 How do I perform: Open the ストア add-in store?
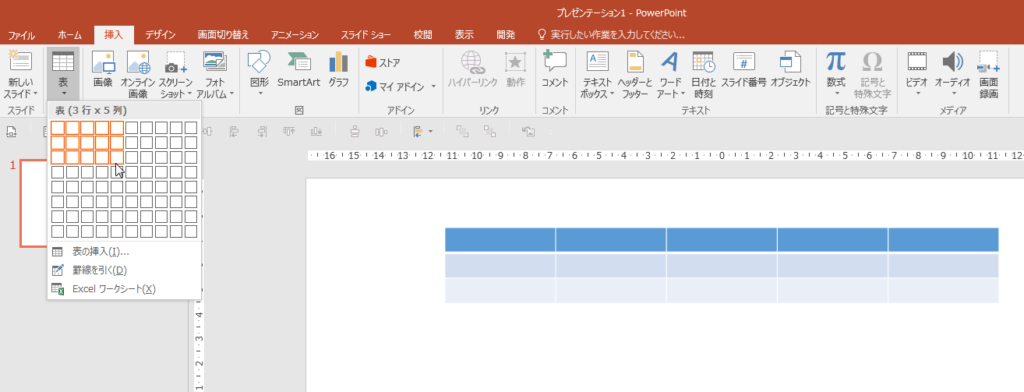point(383,63)
